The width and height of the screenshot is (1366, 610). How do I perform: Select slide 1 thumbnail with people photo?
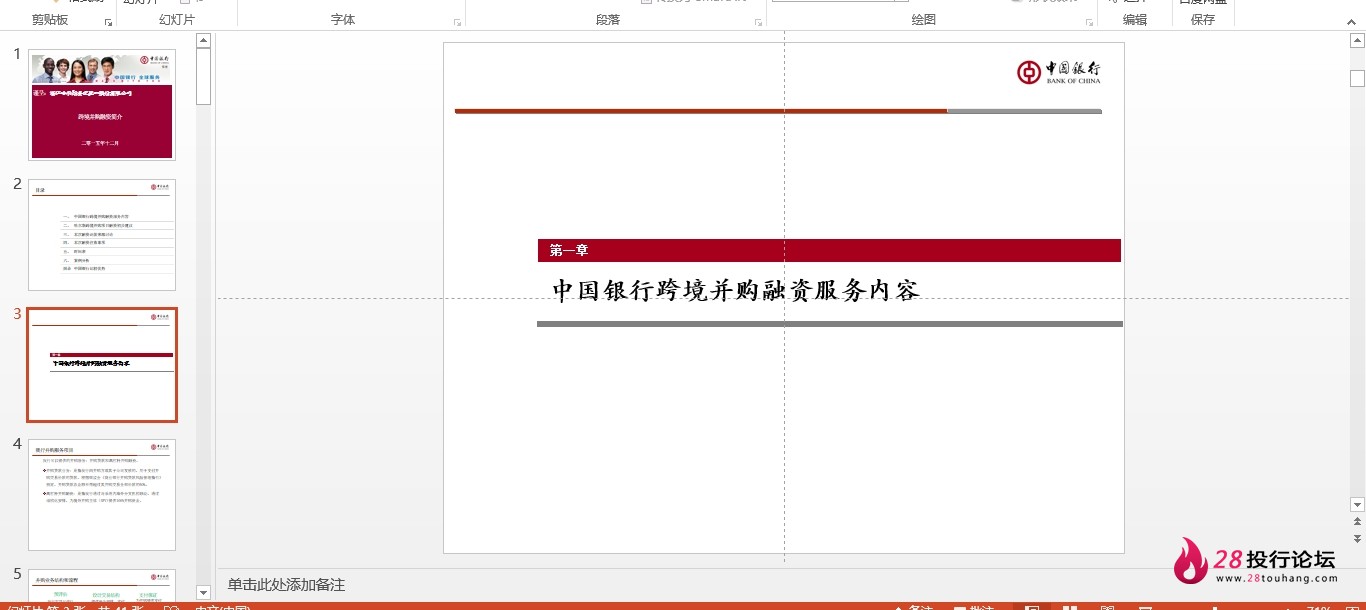coord(102,105)
